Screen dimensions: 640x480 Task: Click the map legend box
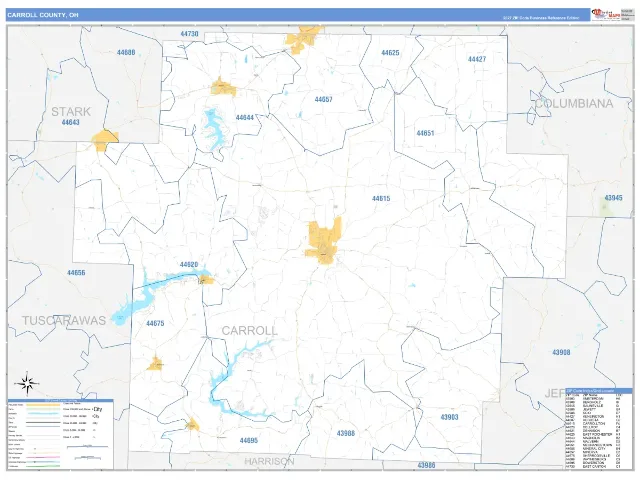(x=60, y=434)
